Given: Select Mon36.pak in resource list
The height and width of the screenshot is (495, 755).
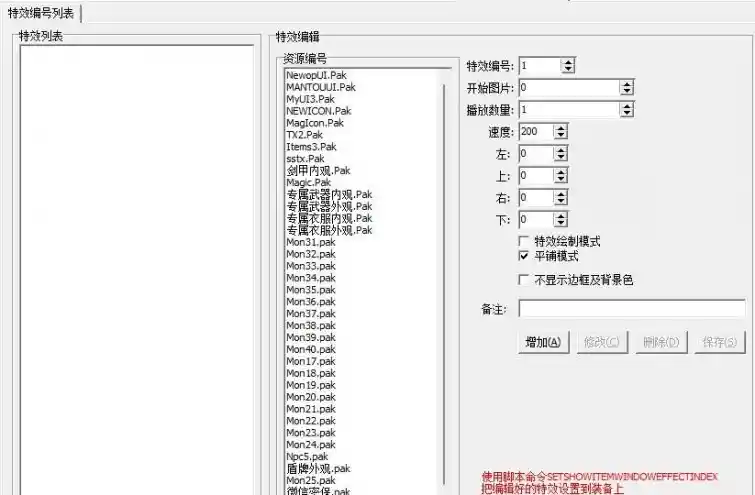Looking at the screenshot, I should click(x=311, y=301).
